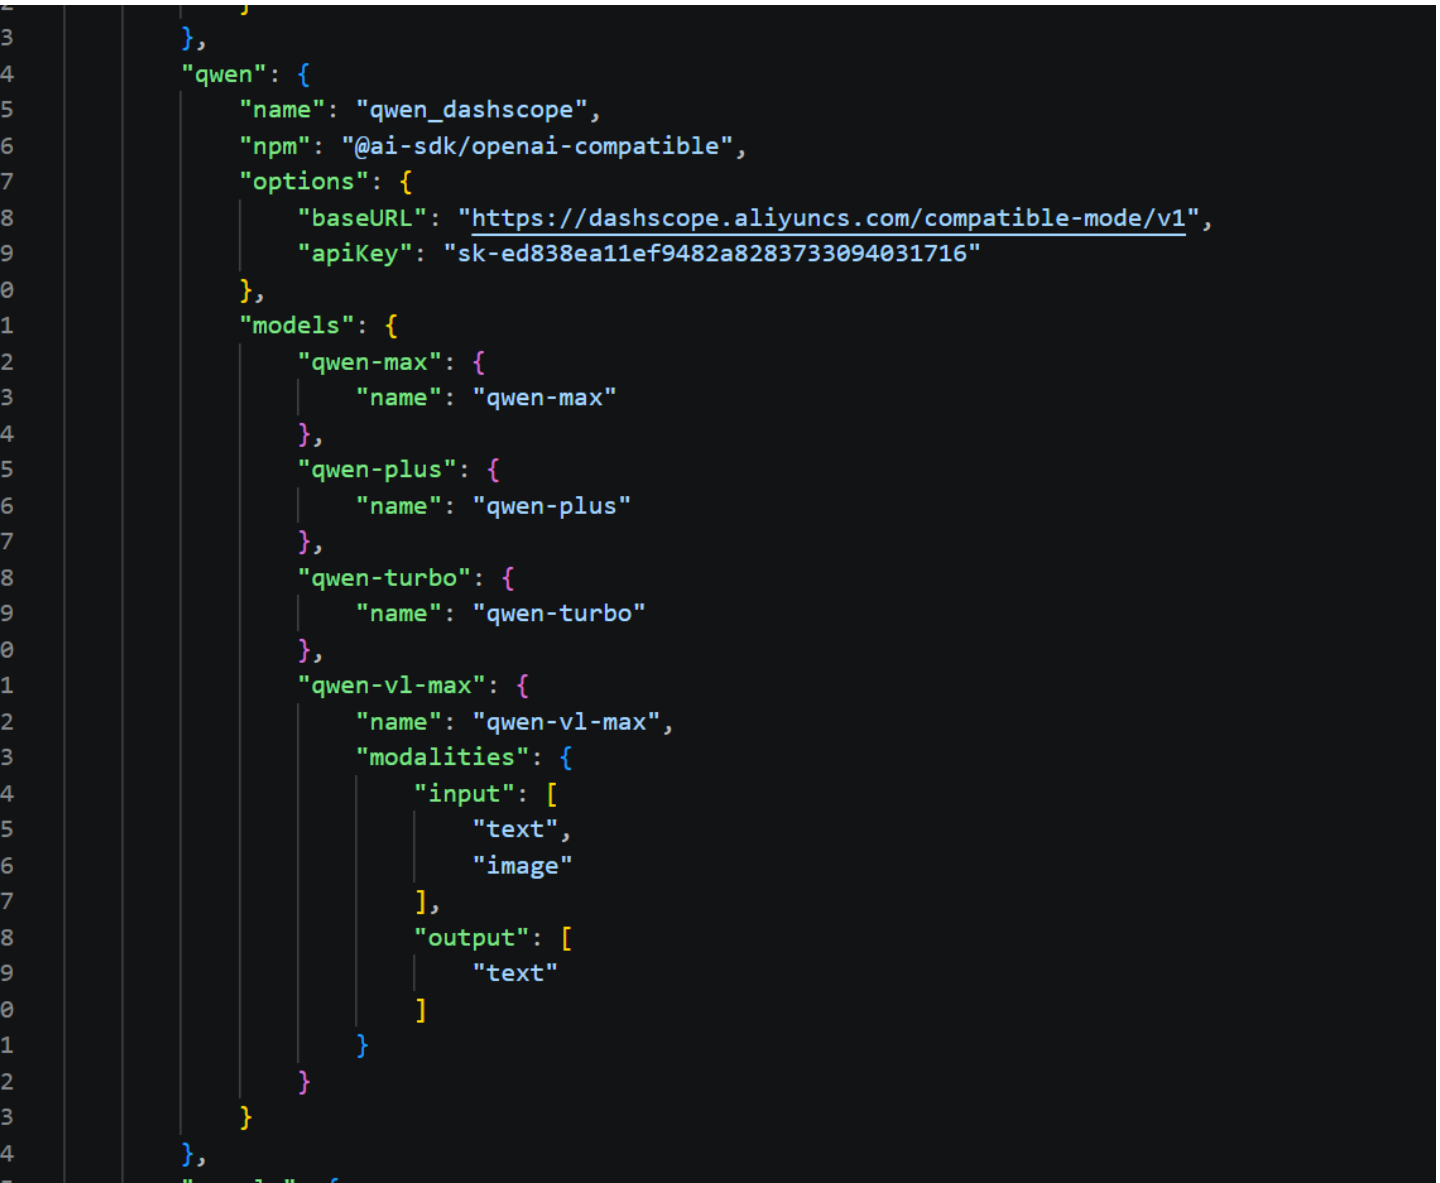The image size is (1440, 1183).
Task: Click "text" inside the input array
Action: (515, 830)
